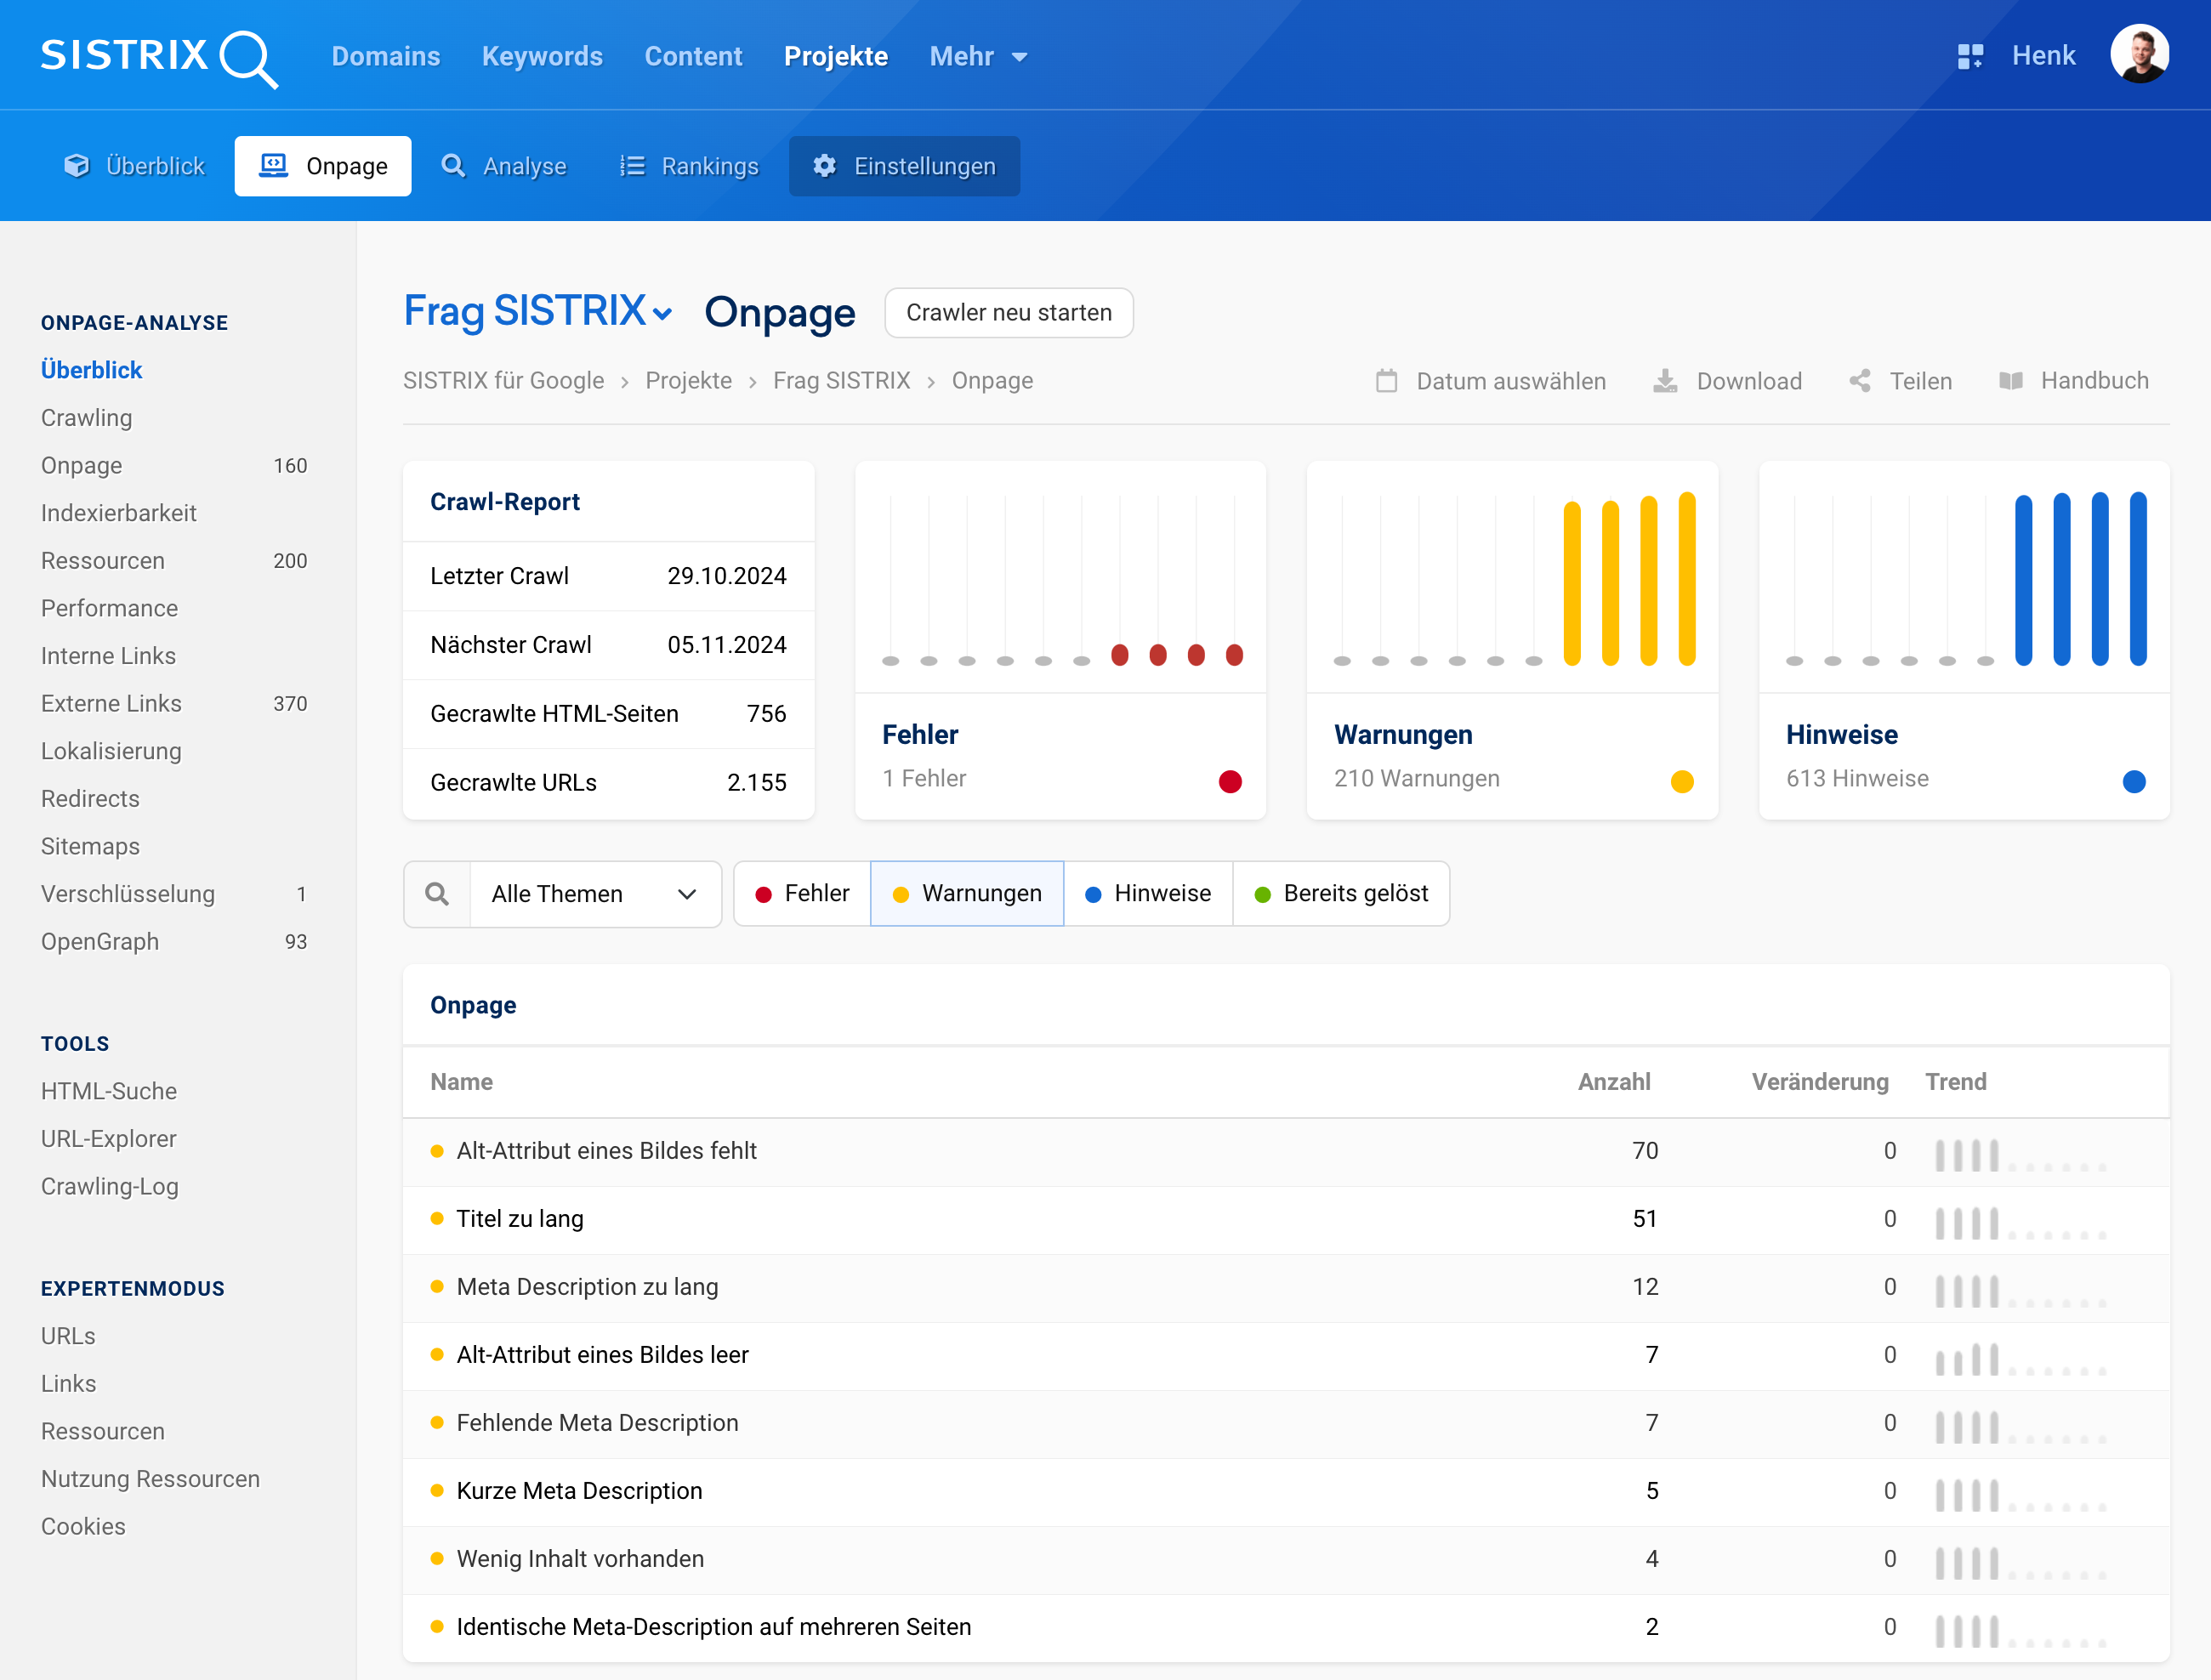Open Nutzung Ressourcen in Expertenmodus
Viewport: 2211px width, 1680px height.
(150, 1479)
